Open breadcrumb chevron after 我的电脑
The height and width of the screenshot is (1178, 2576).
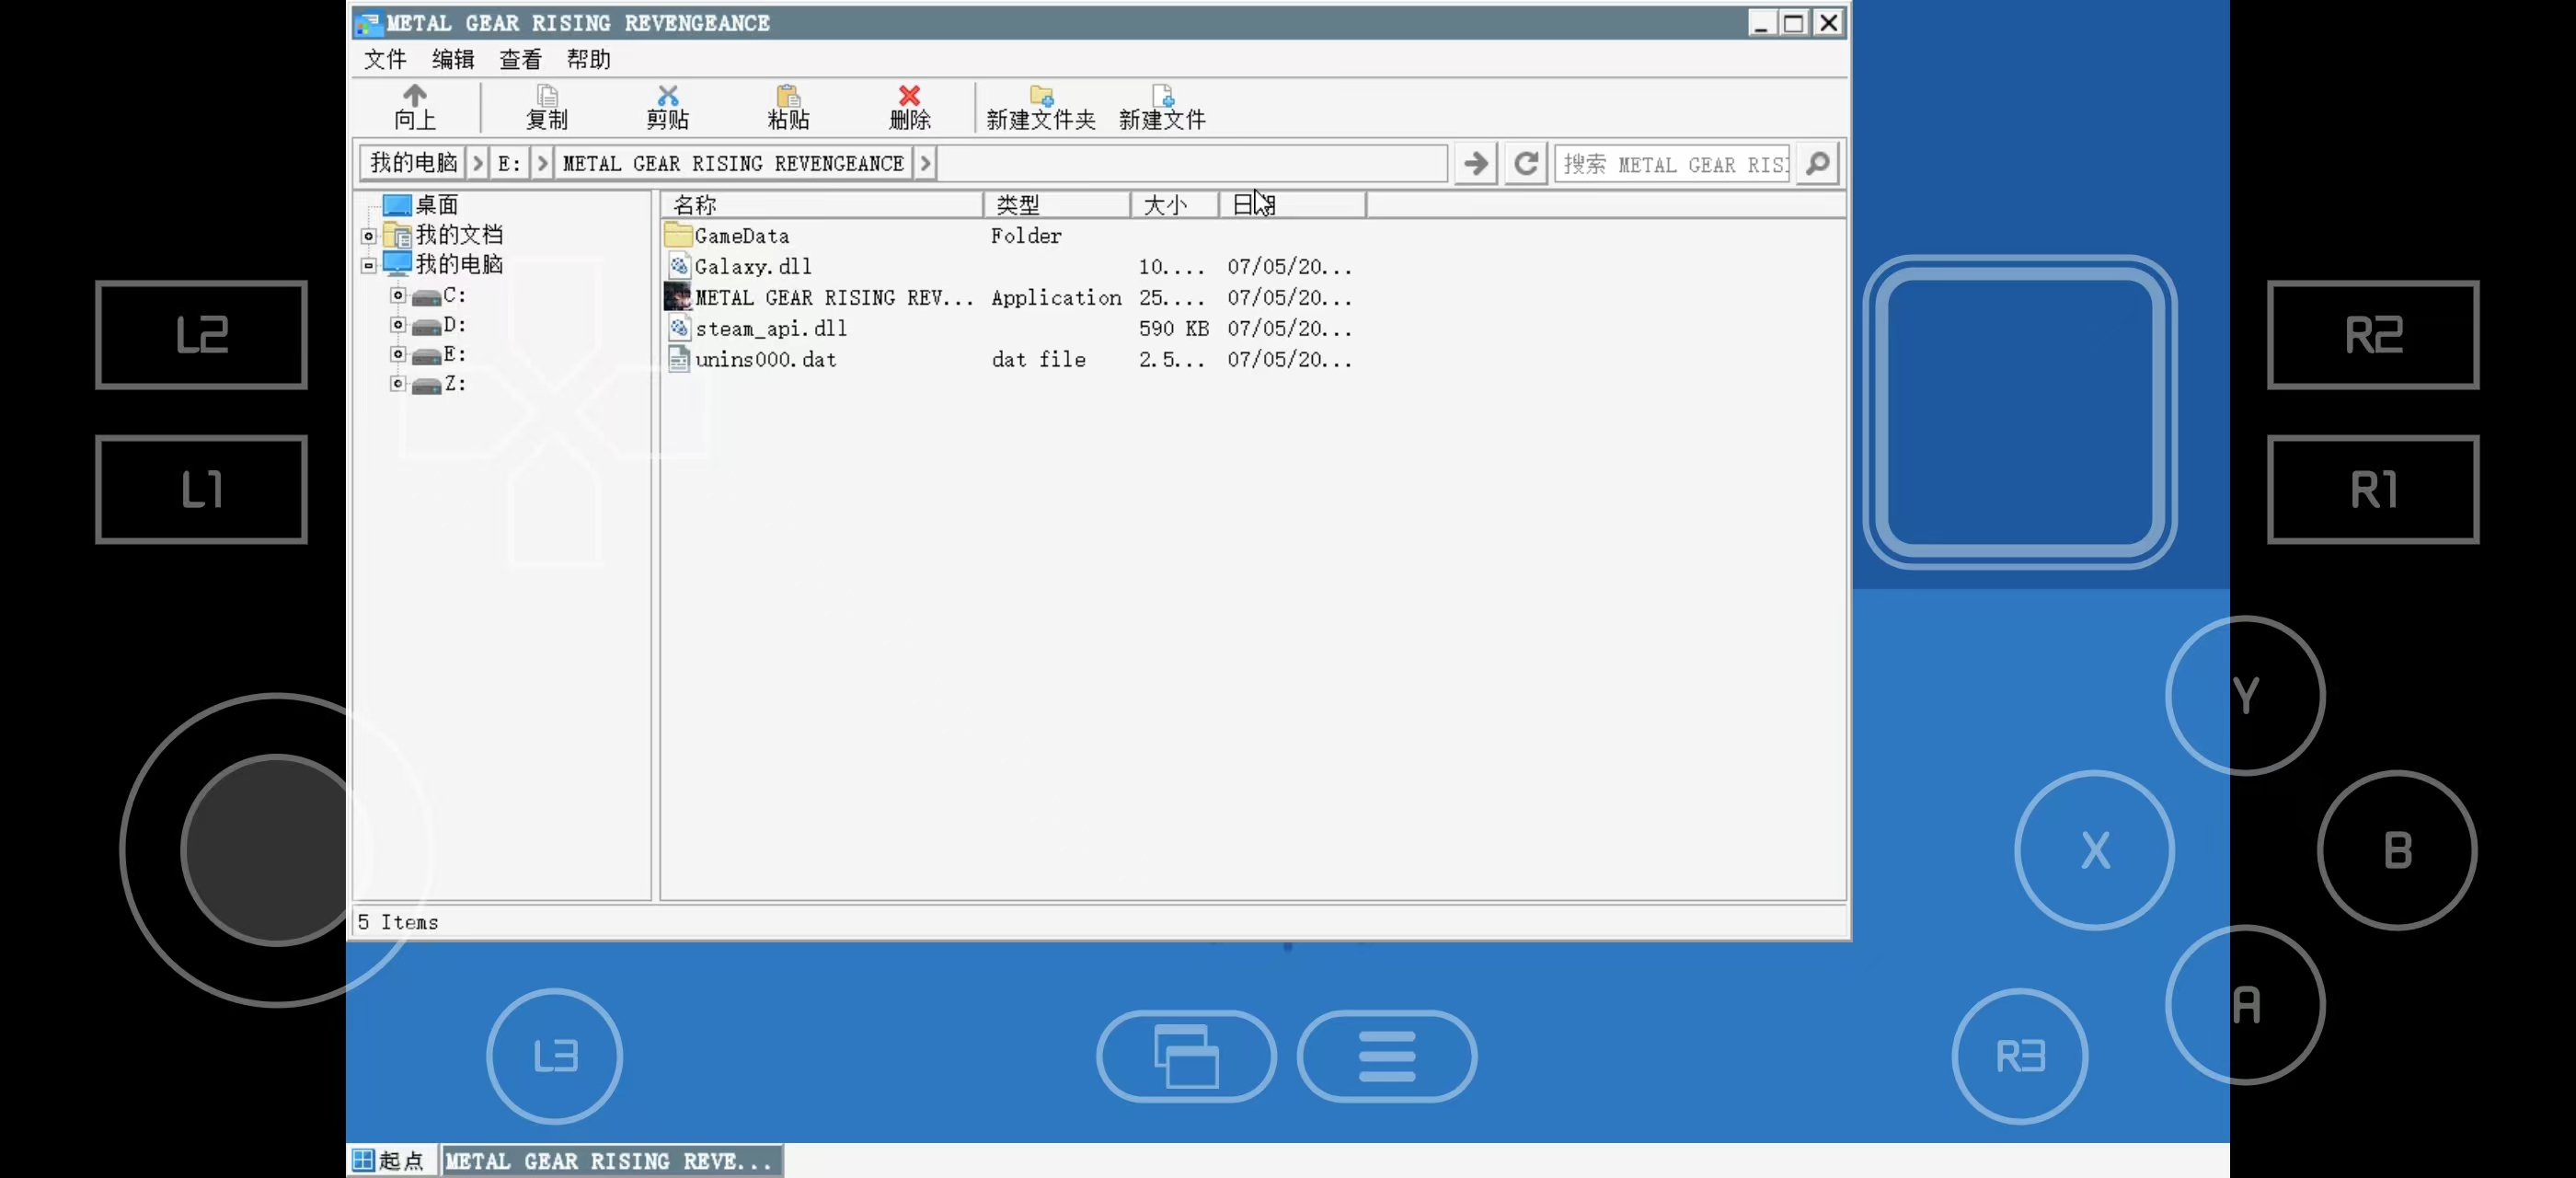click(x=478, y=163)
